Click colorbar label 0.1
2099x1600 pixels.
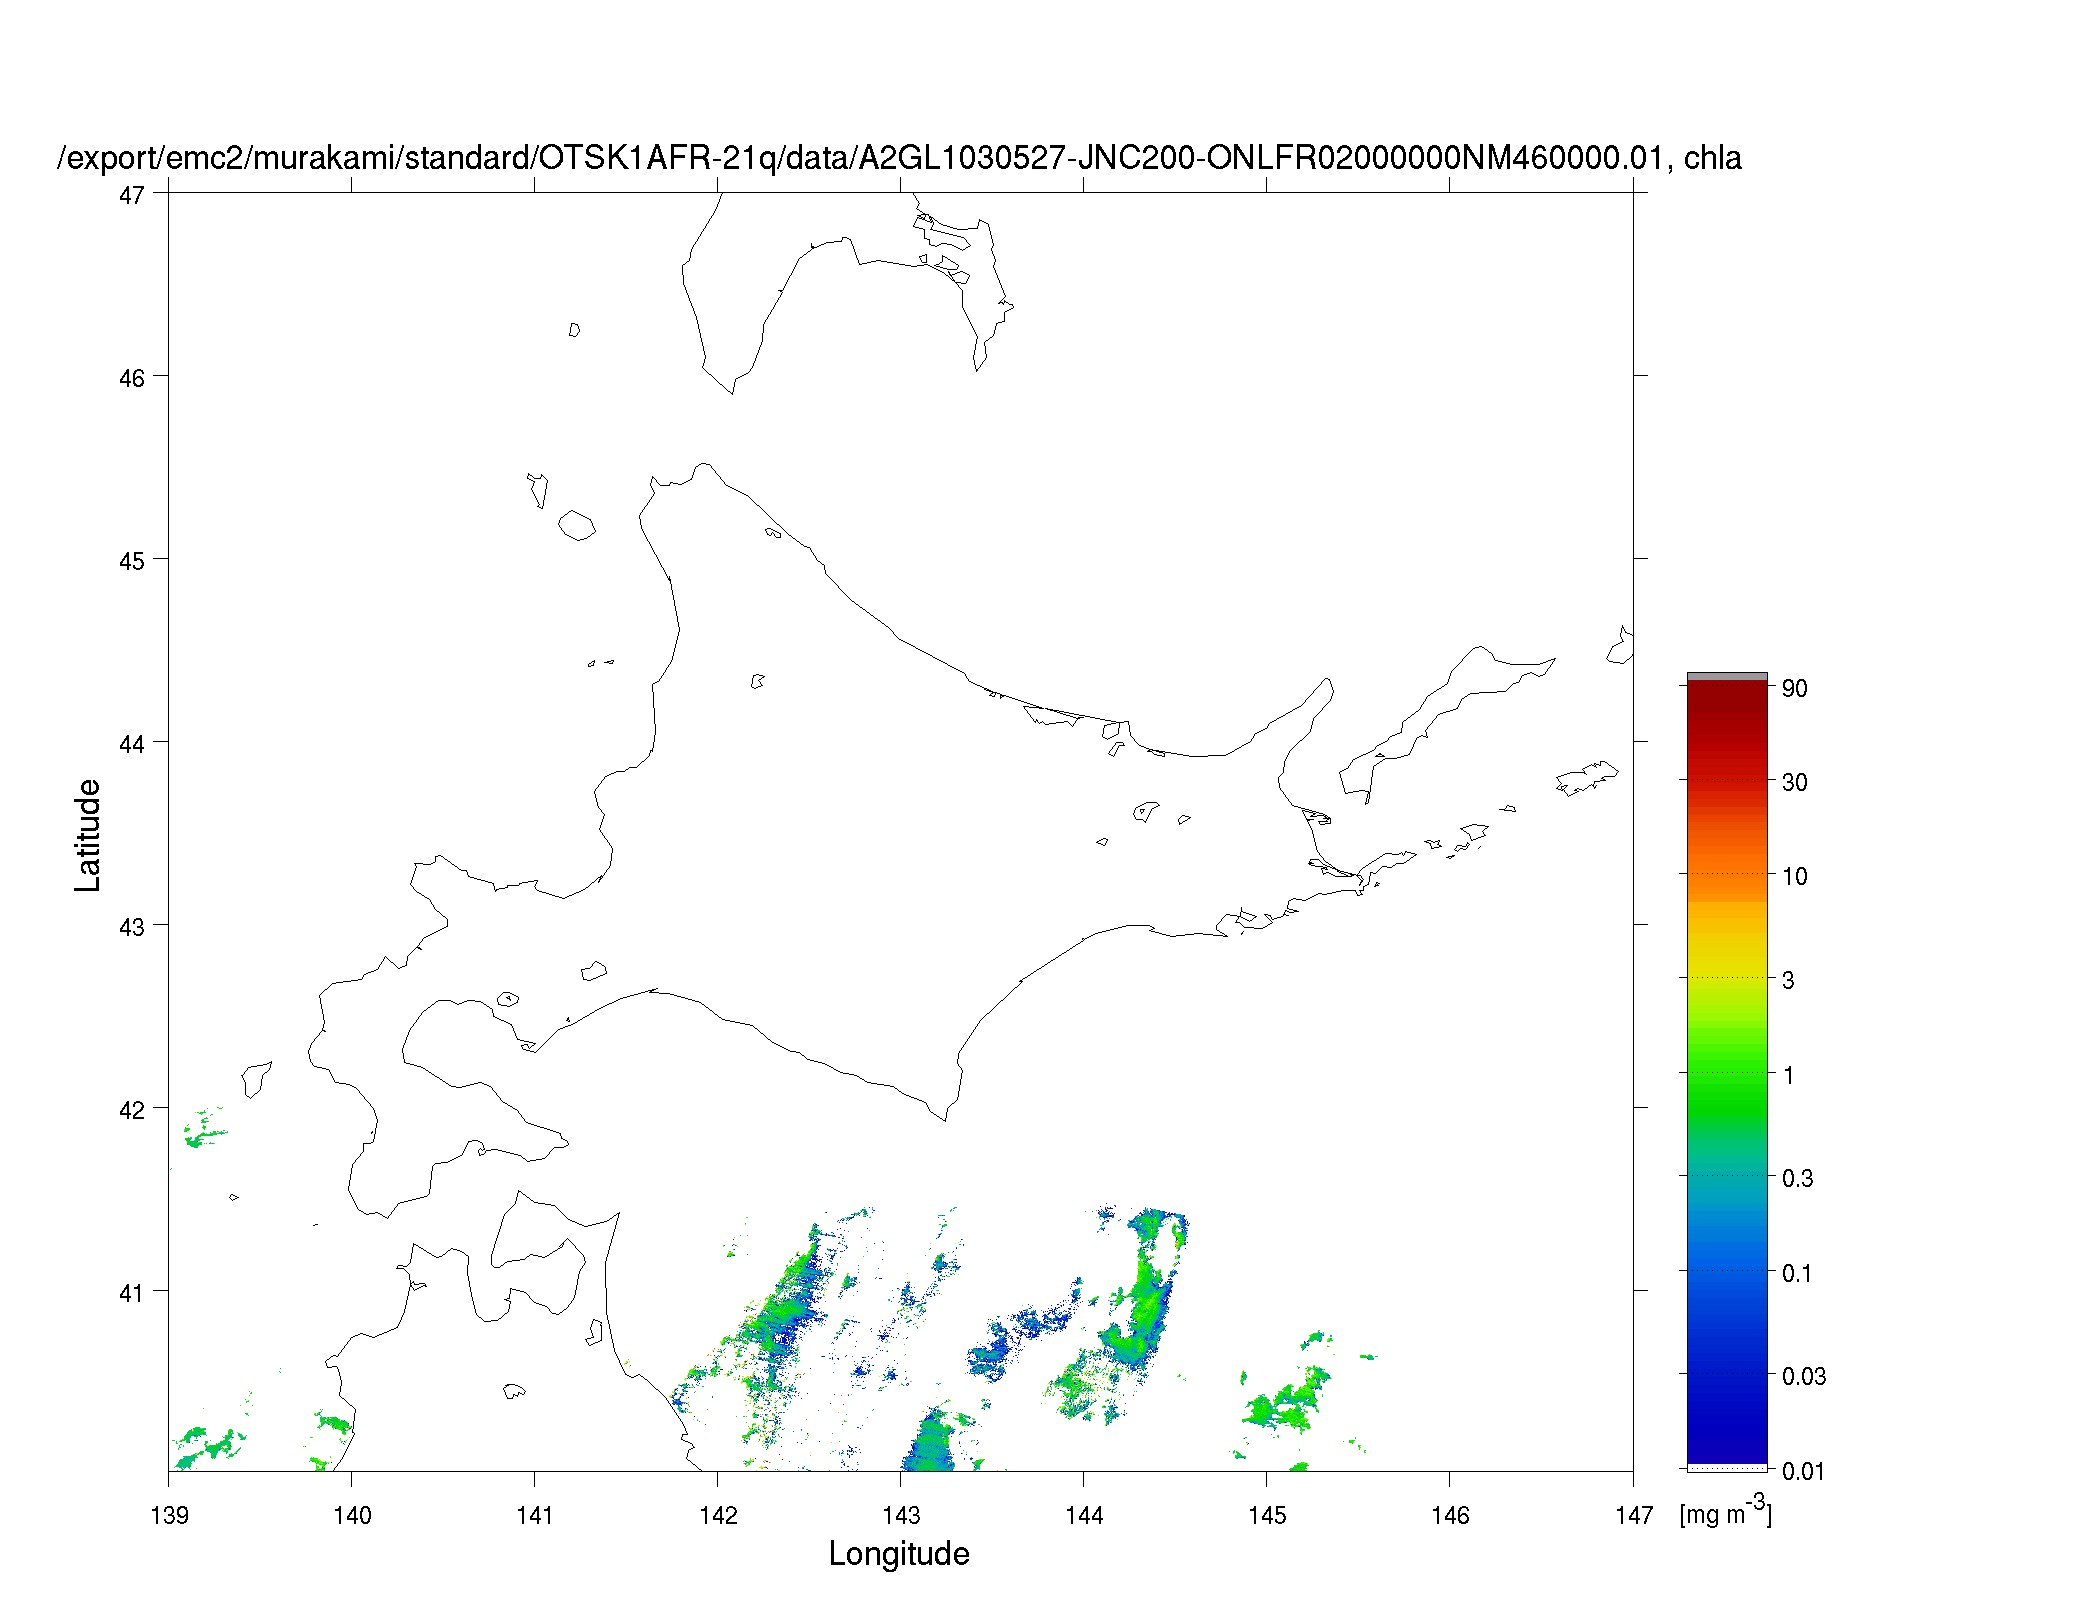coord(1798,1273)
